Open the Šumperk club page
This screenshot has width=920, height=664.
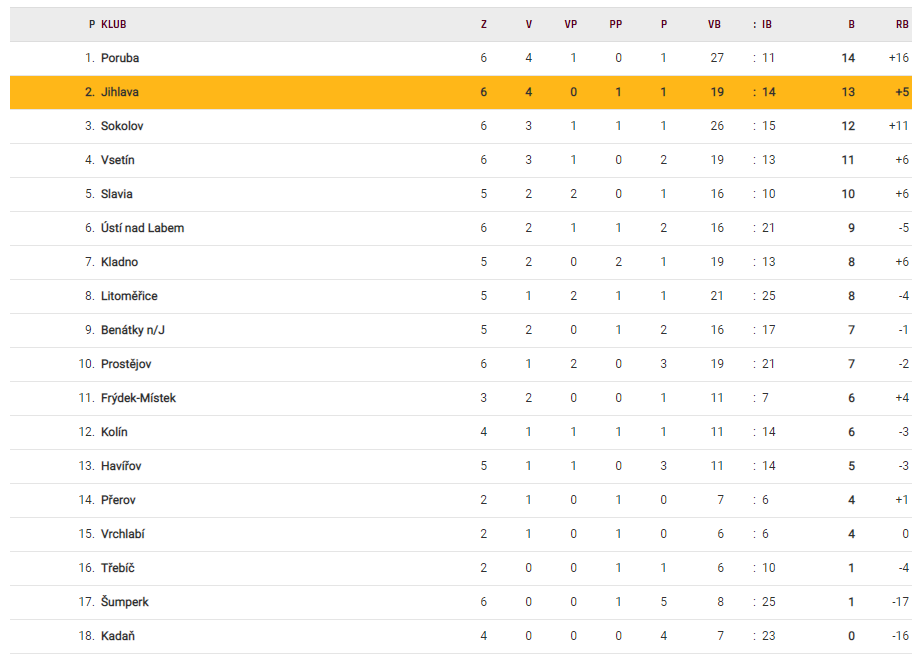pos(123,602)
